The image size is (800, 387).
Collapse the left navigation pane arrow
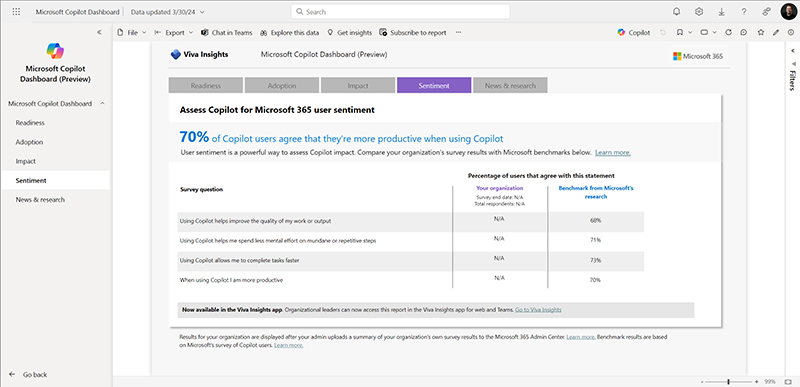pos(99,32)
